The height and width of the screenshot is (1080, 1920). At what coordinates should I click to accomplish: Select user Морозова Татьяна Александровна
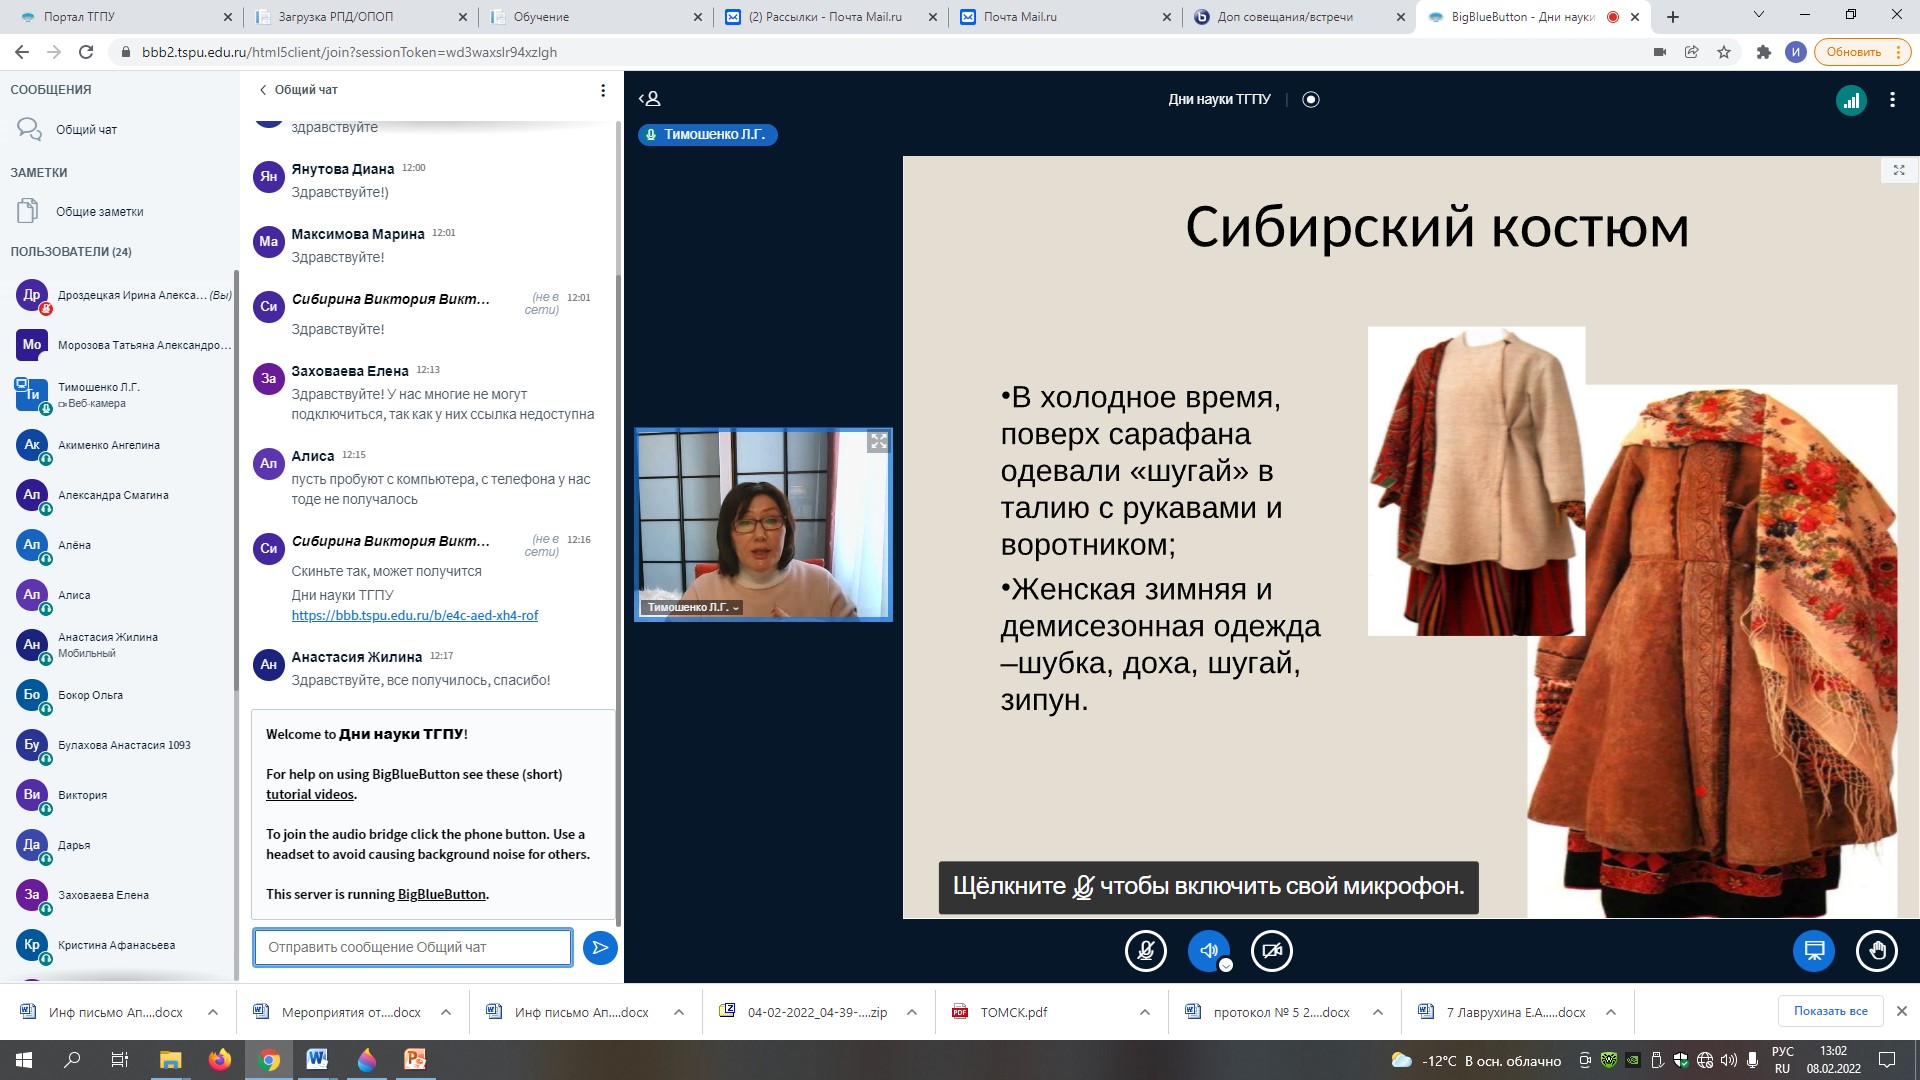[122, 345]
